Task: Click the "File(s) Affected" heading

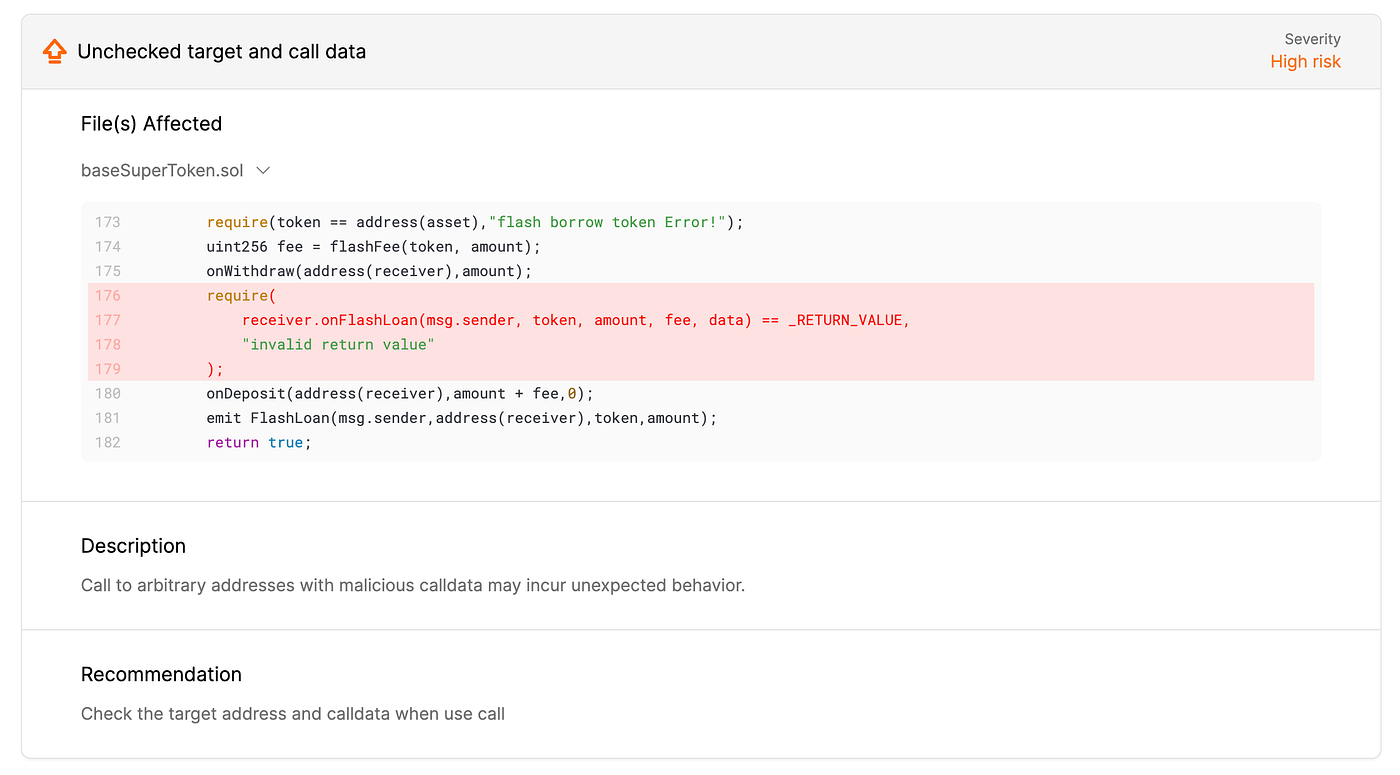Action: pos(151,124)
